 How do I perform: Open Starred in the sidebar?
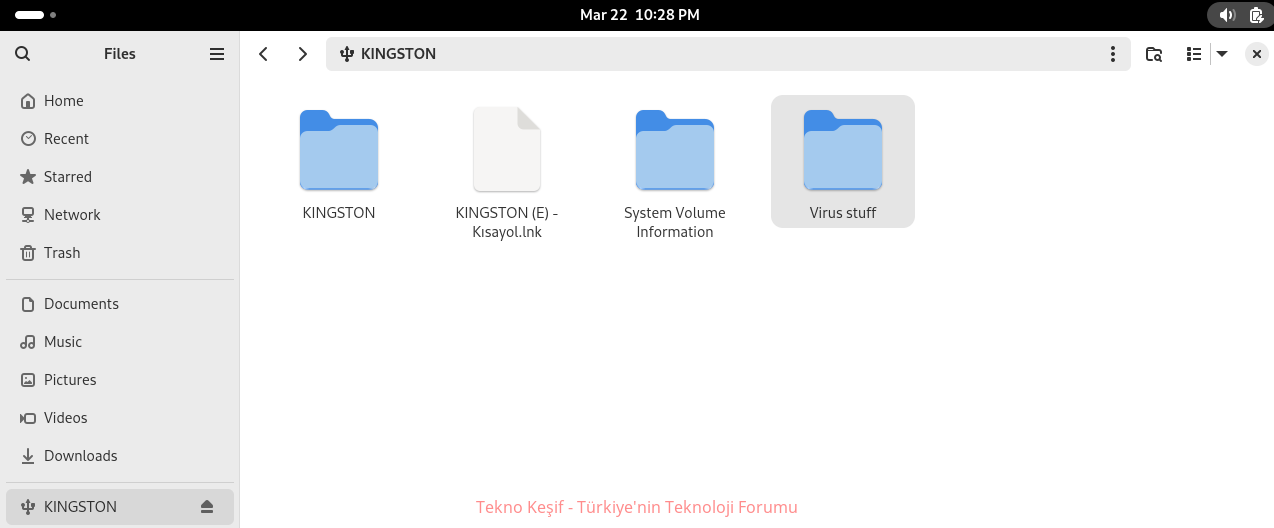[x=120, y=177]
